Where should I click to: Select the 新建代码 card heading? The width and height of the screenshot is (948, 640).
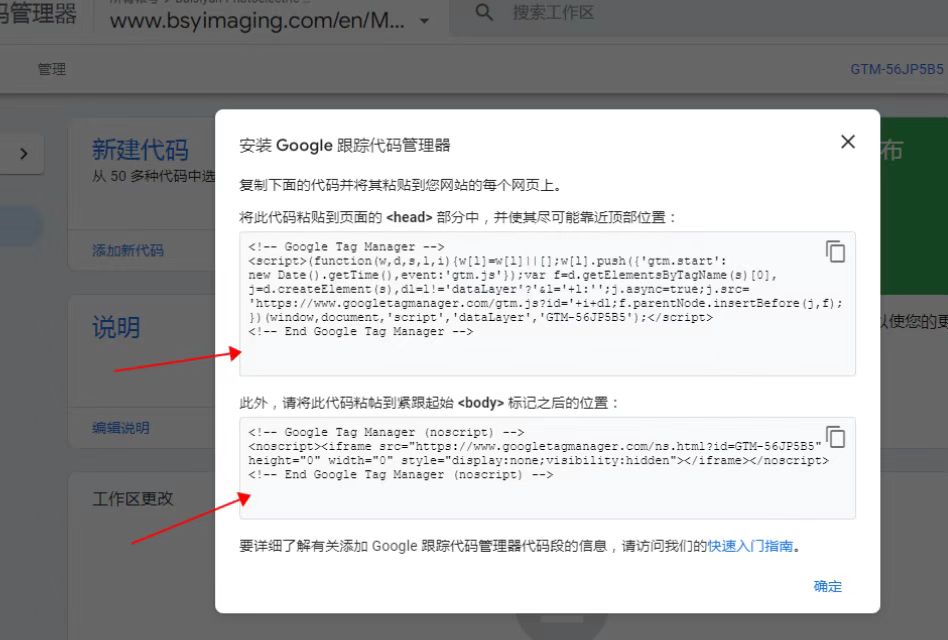coord(140,150)
